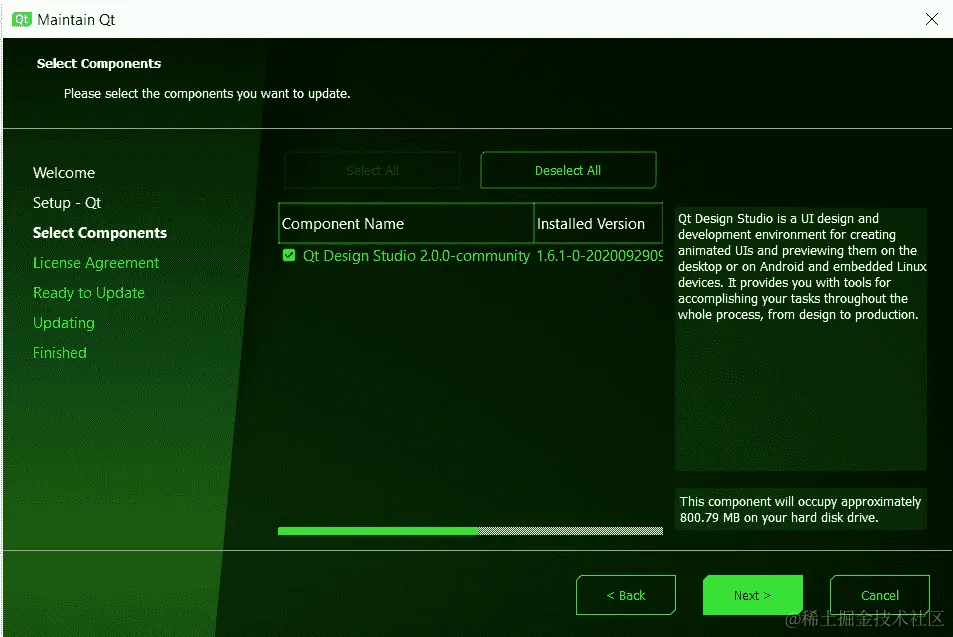
Task: Click the green progress bar
Action: point(470,531)
